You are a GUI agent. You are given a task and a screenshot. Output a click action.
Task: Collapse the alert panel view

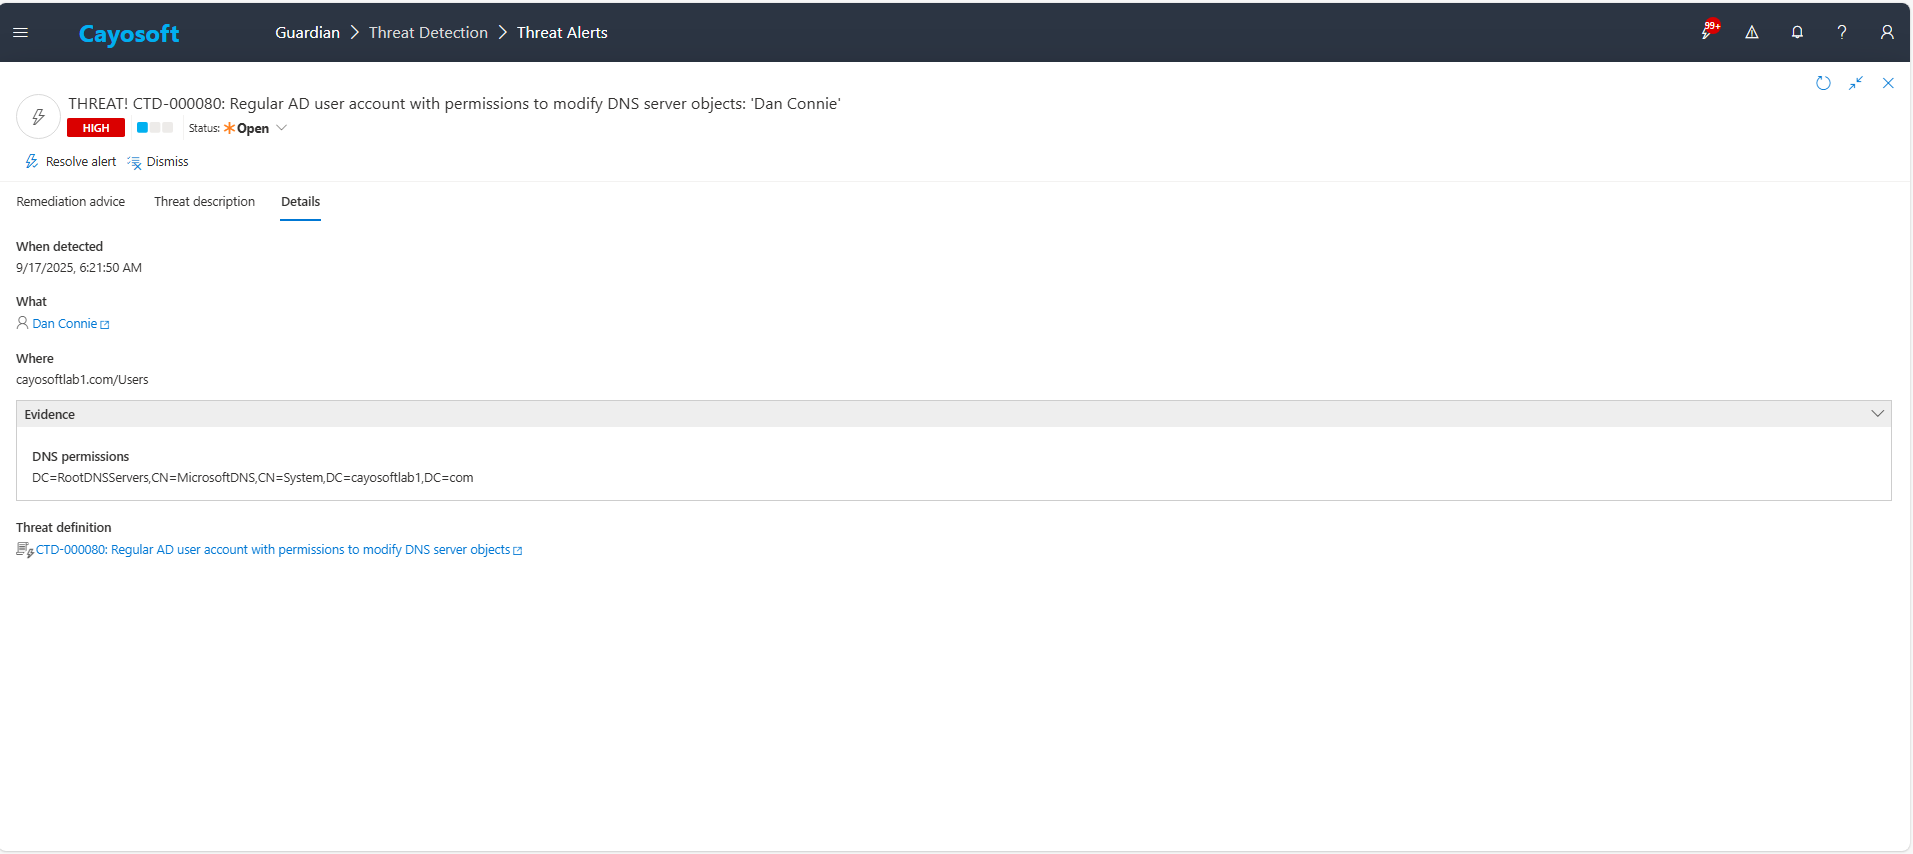(x=1856, y=83)
